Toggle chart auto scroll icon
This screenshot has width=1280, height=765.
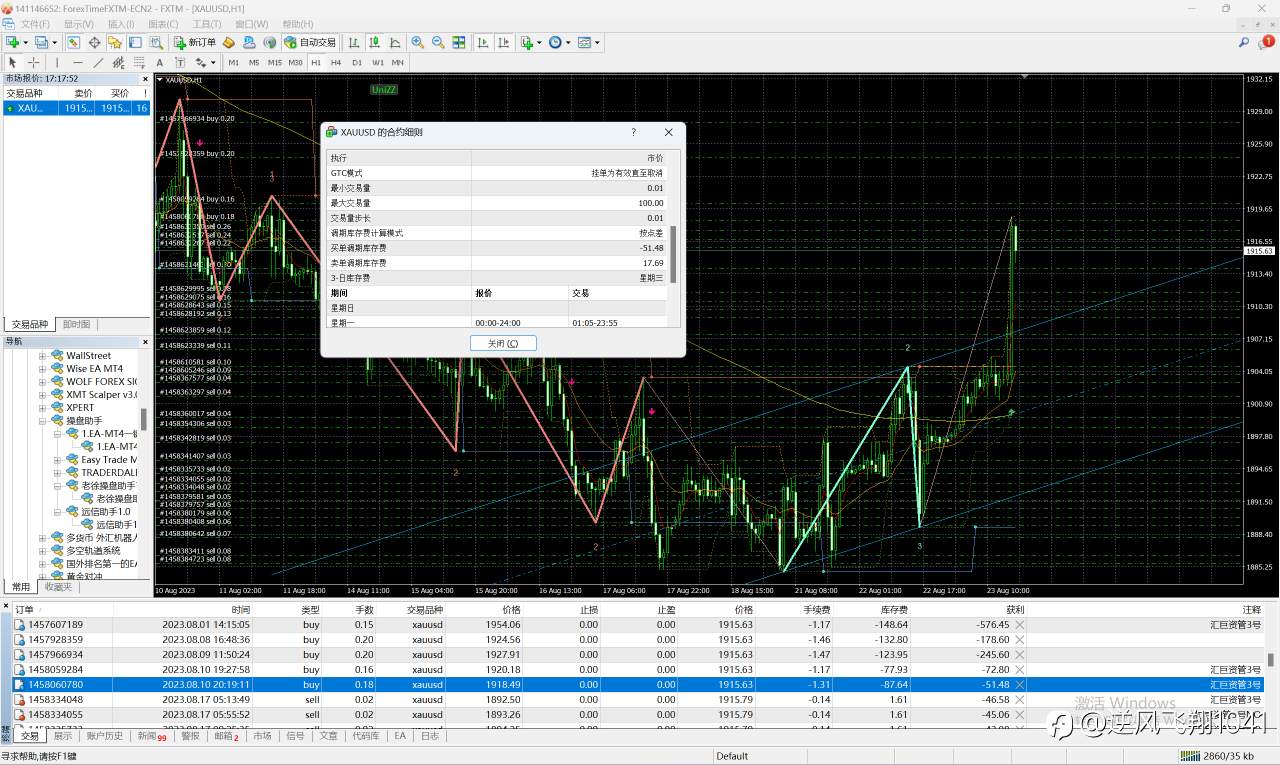(483, 42)
